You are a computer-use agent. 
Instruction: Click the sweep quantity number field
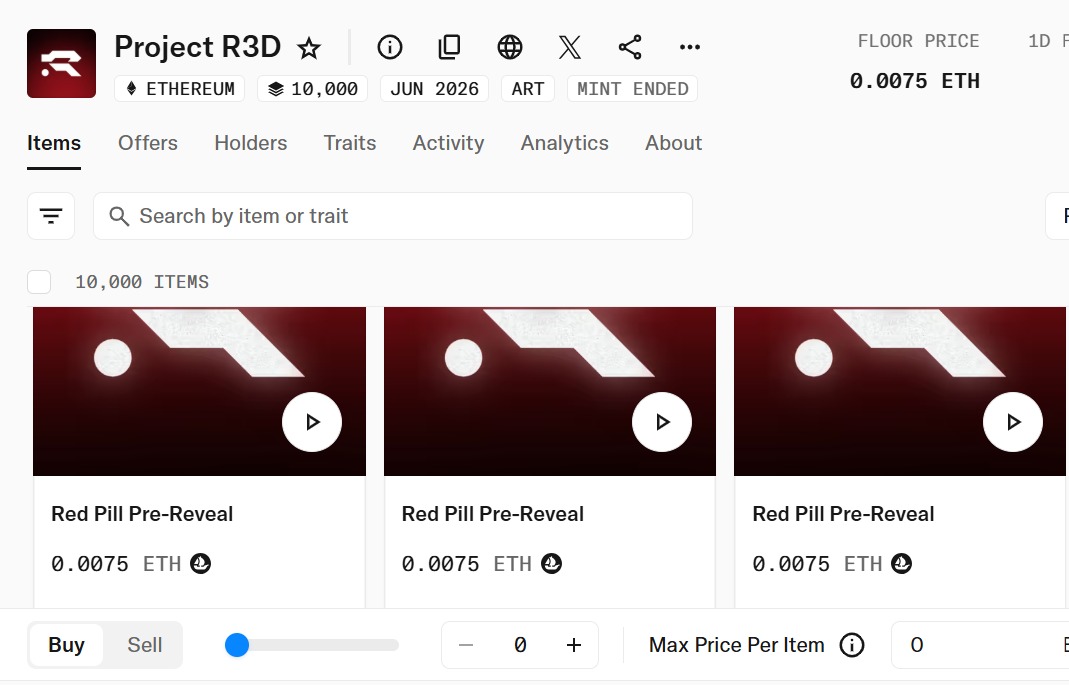coord(520,645)
